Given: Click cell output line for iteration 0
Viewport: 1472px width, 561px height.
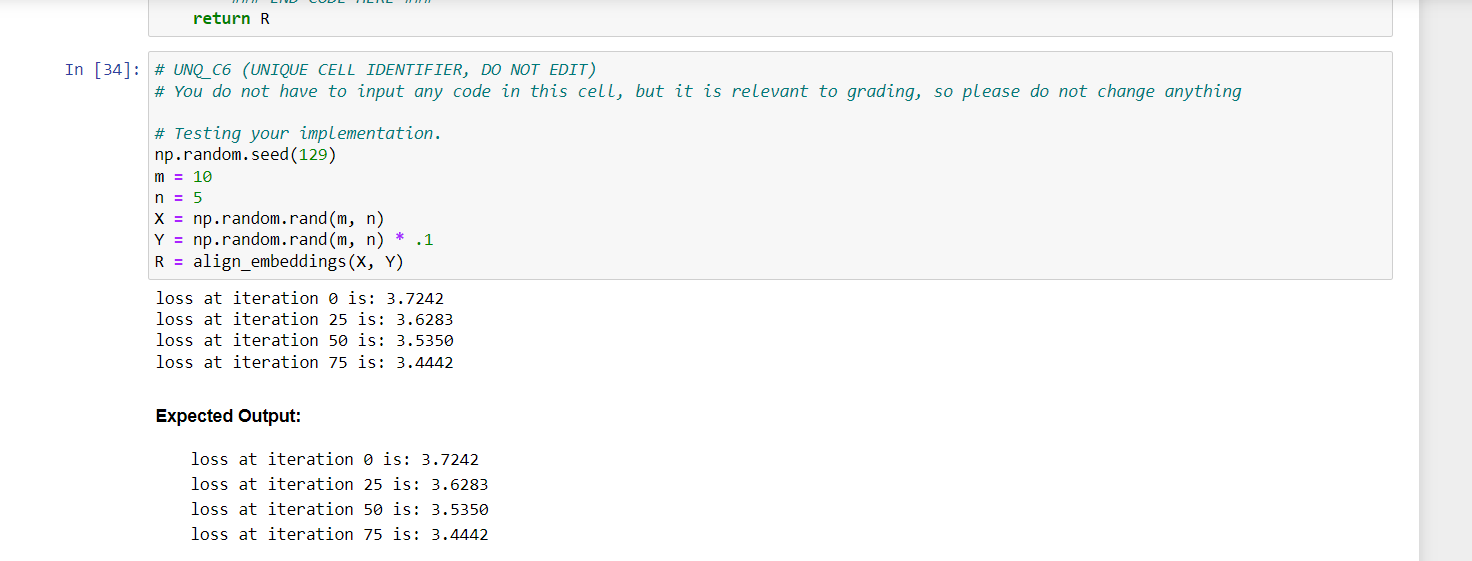Looking at the screenshot, I should (300, 298).
